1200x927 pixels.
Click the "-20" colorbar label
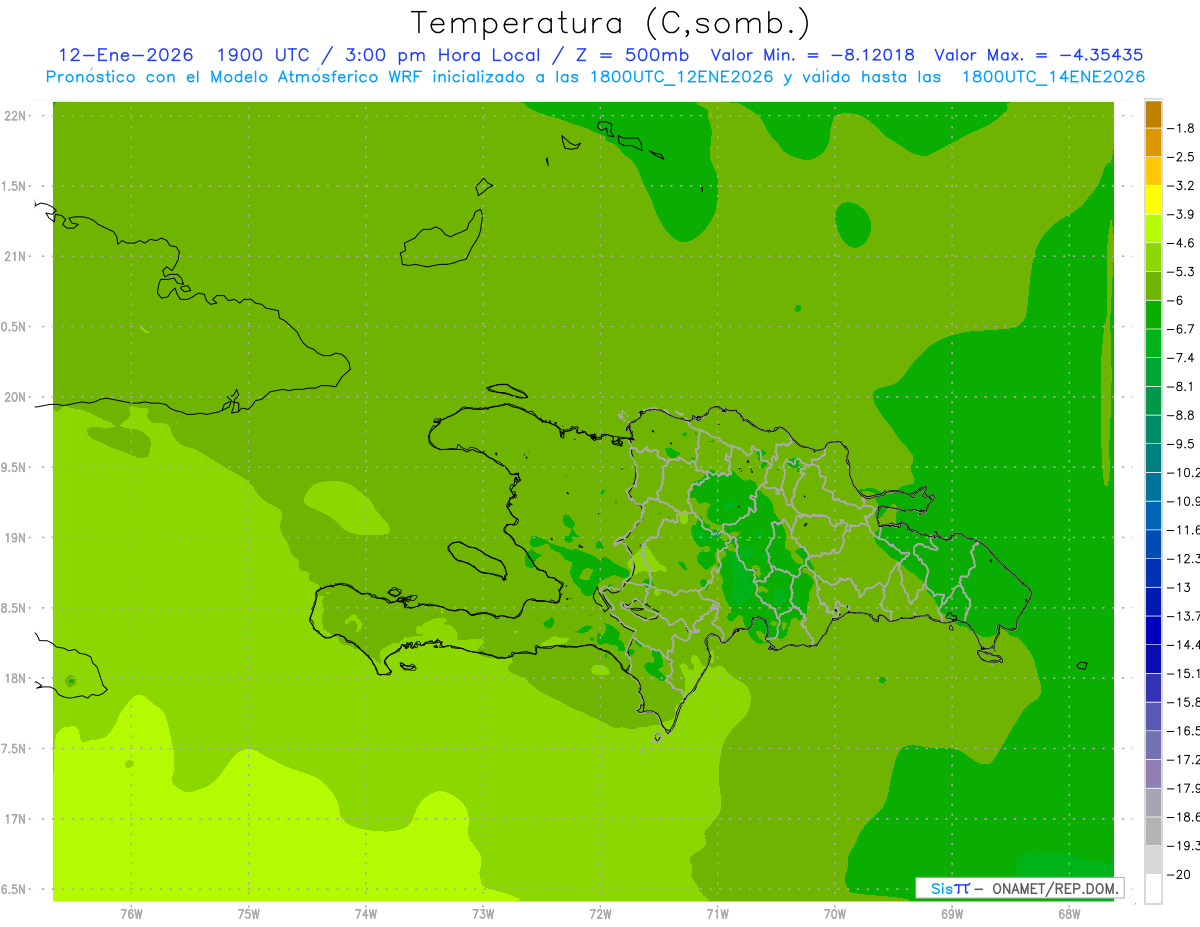click(1179, 874)
